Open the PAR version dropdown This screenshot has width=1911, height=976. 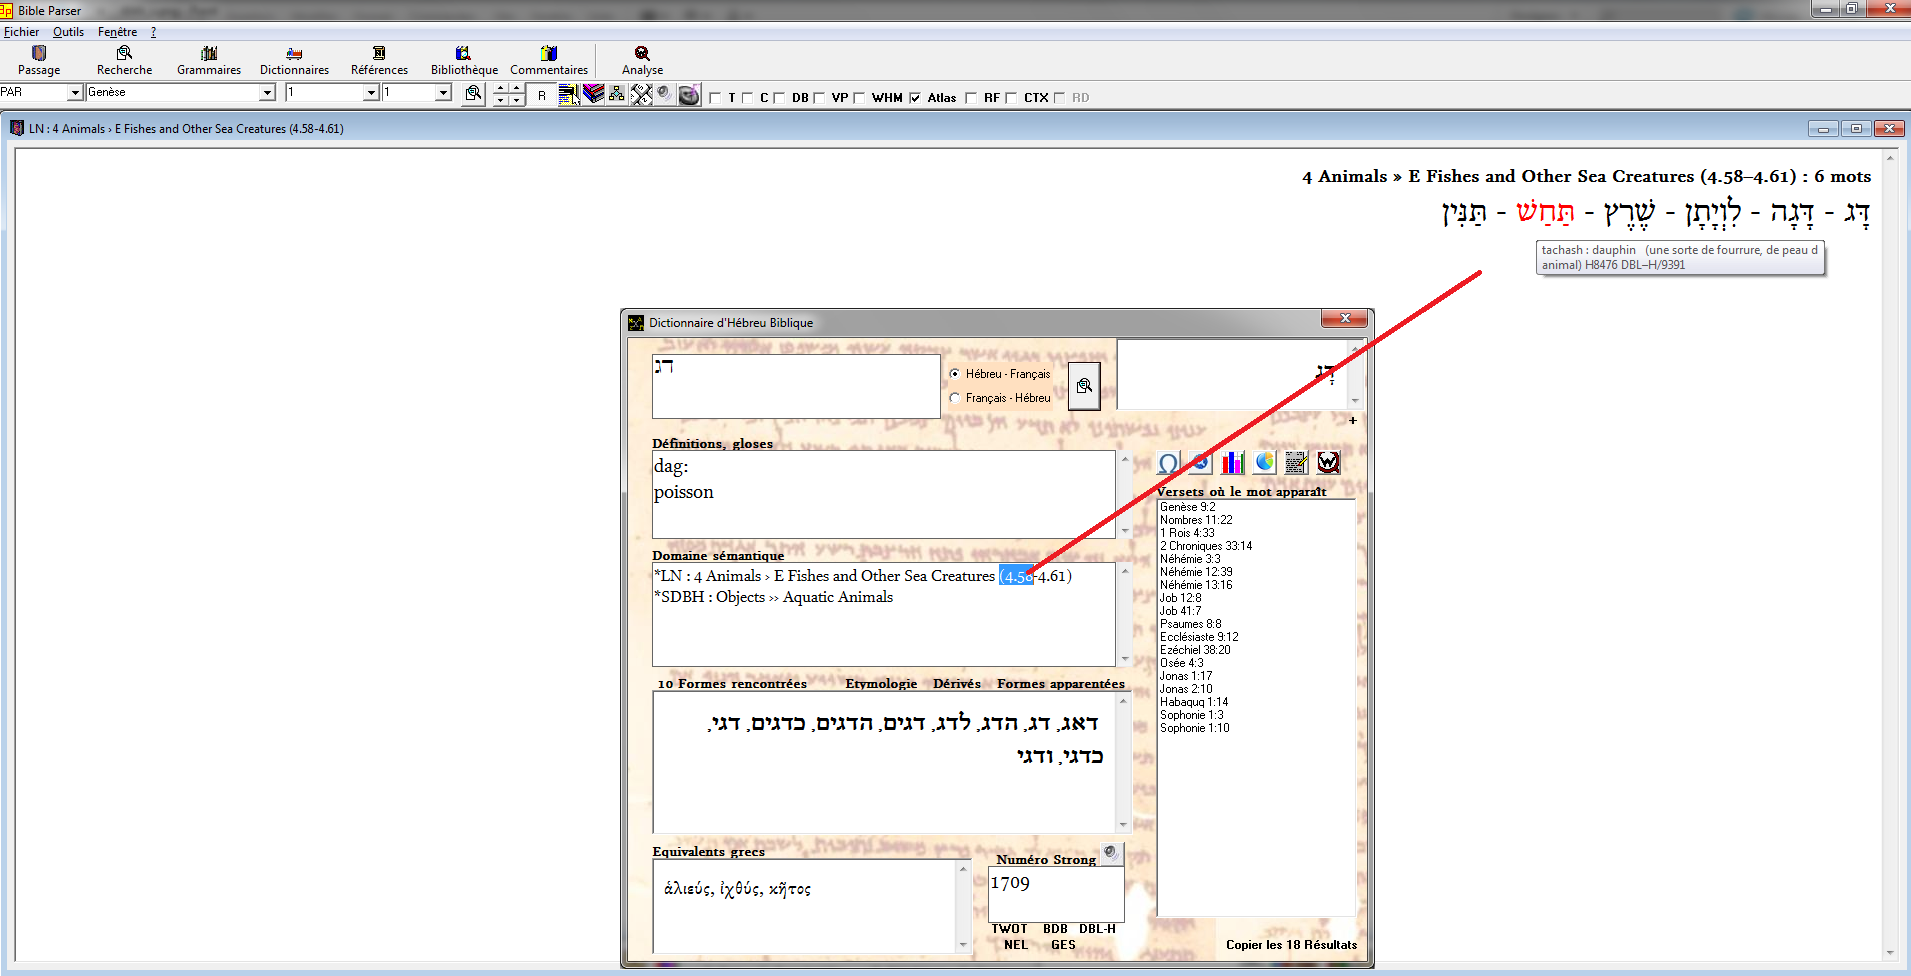coord(75,93)
